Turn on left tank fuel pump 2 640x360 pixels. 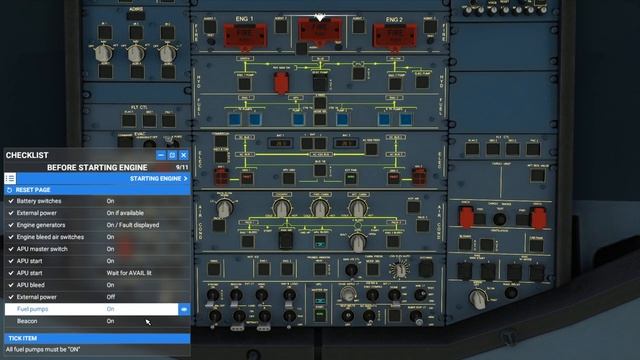click(255, 119)
